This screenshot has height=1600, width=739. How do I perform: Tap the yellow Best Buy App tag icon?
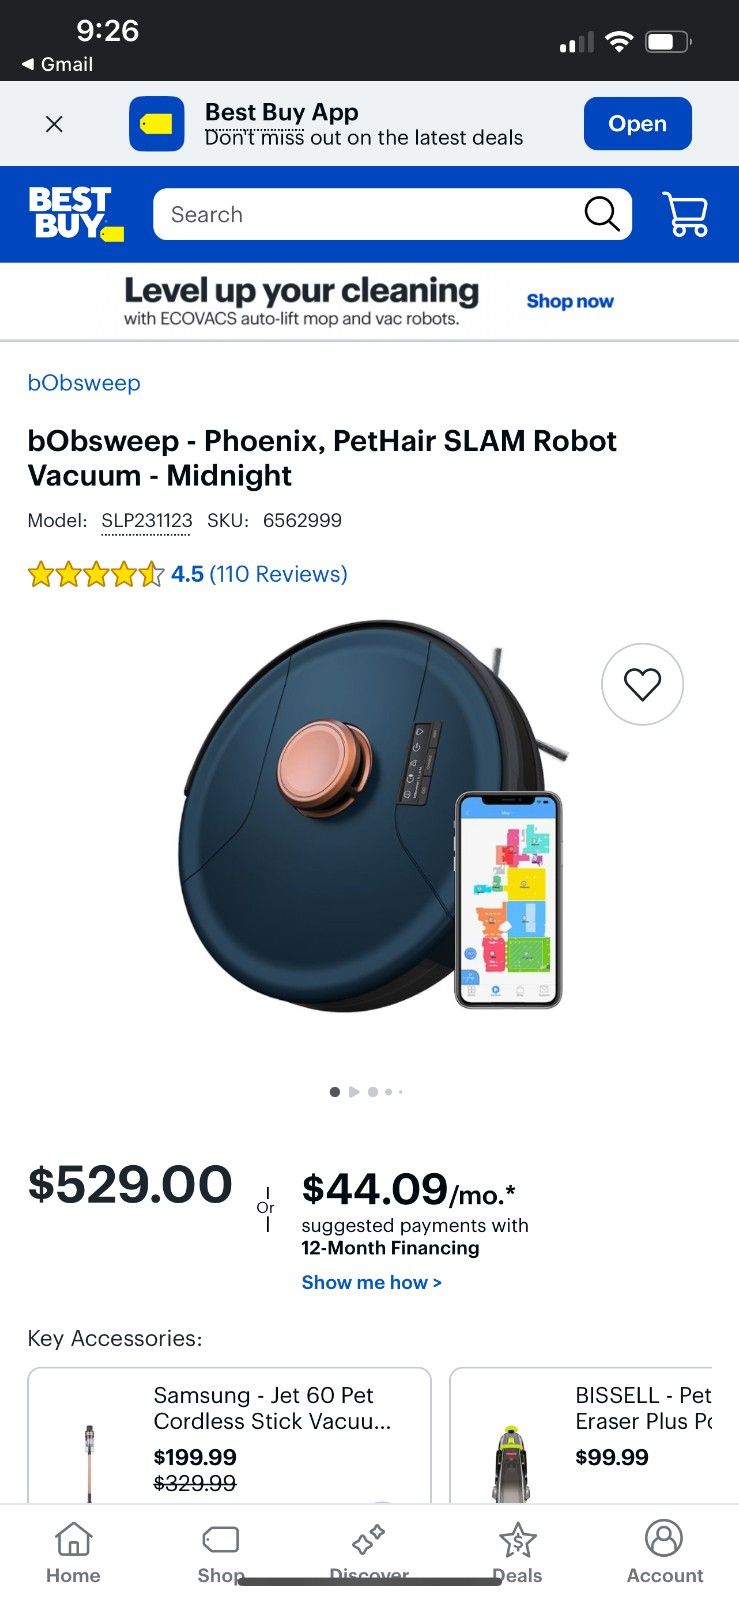click(155, 123)
